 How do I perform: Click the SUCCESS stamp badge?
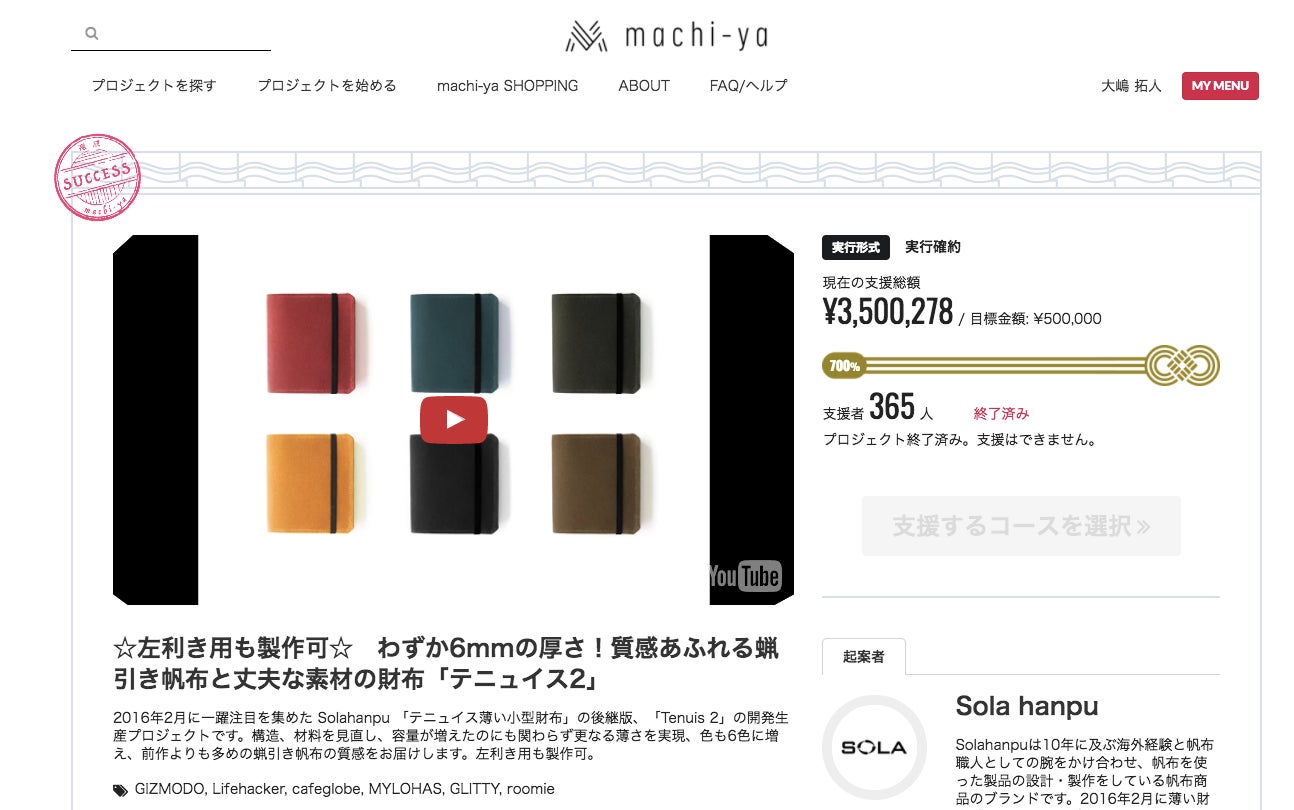pyautogui.click(x=96, y=177)
